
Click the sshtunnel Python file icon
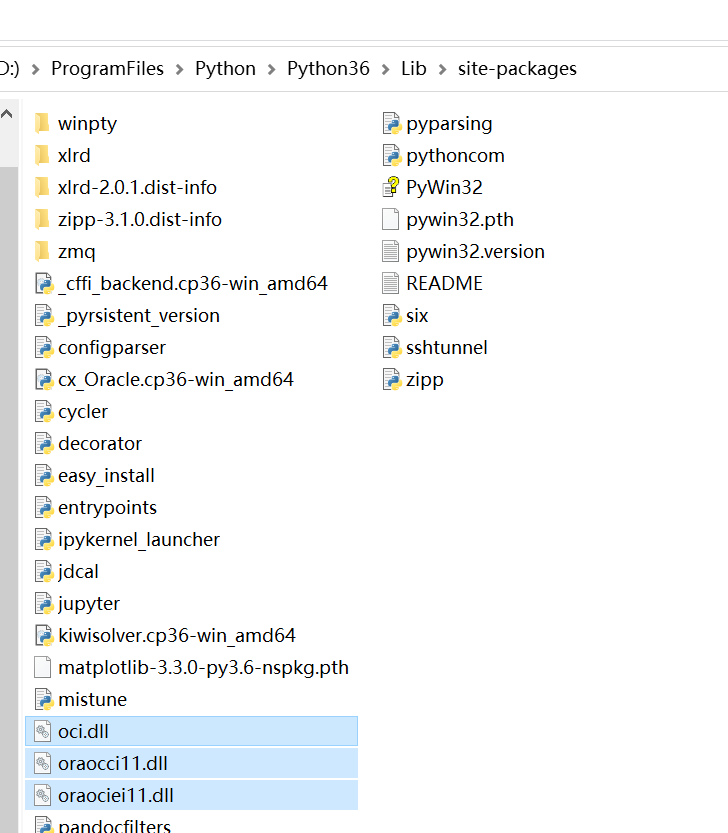pos(392,347)
